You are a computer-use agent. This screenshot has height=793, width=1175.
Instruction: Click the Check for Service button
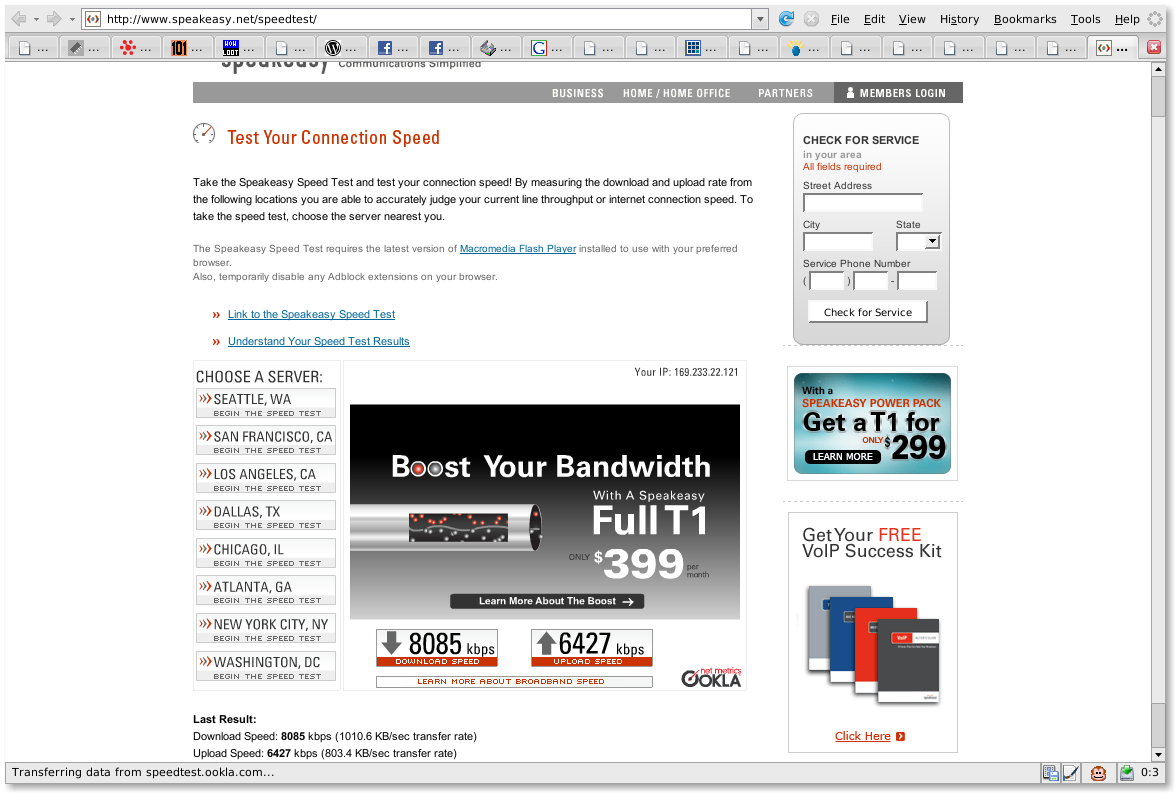(x=868, y=312)
